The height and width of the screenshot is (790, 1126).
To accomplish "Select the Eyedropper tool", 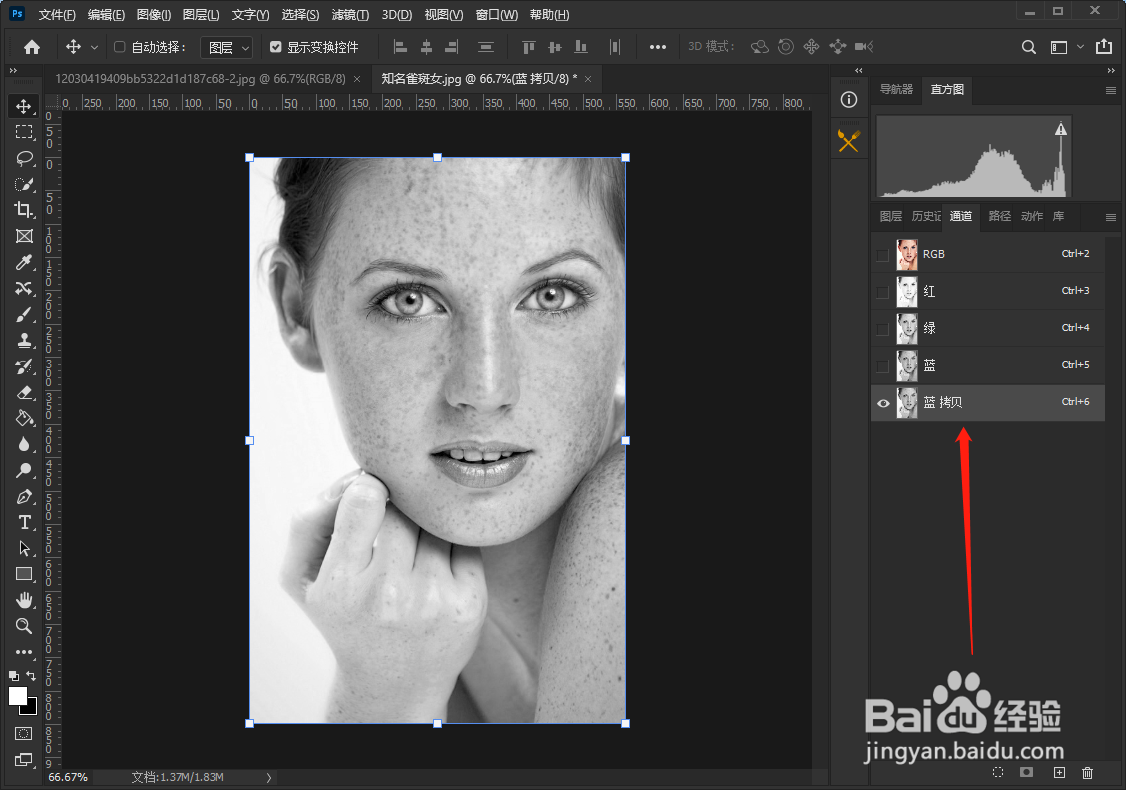I will (24, 262).
